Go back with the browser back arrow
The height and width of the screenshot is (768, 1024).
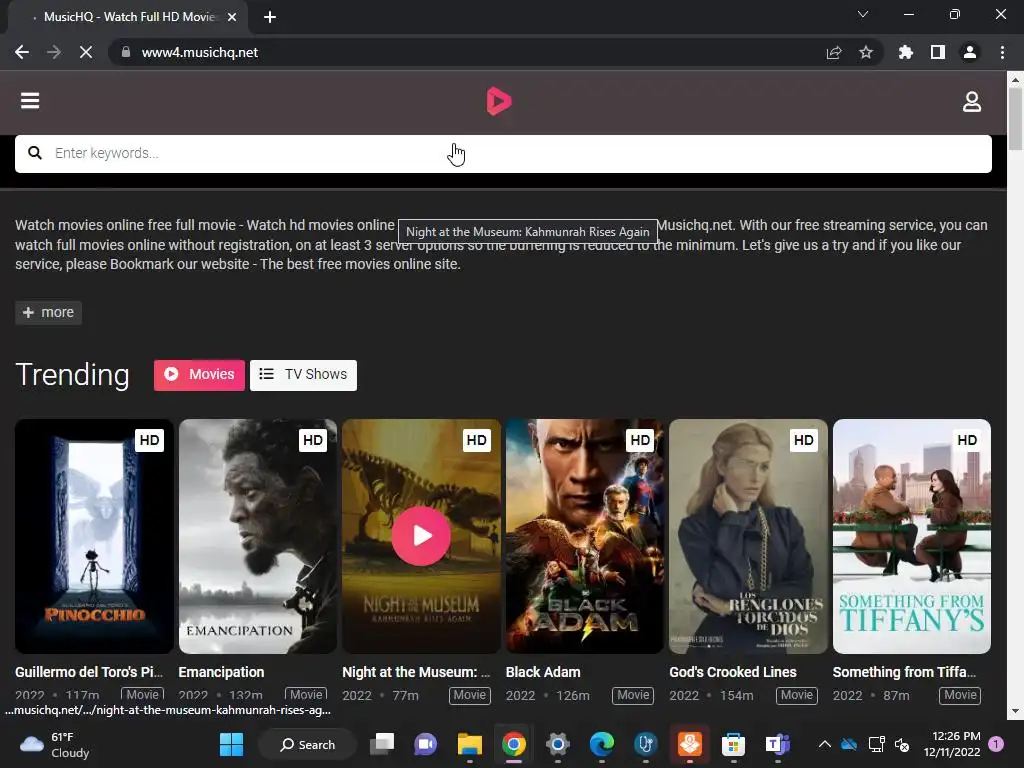pos(22,52)
